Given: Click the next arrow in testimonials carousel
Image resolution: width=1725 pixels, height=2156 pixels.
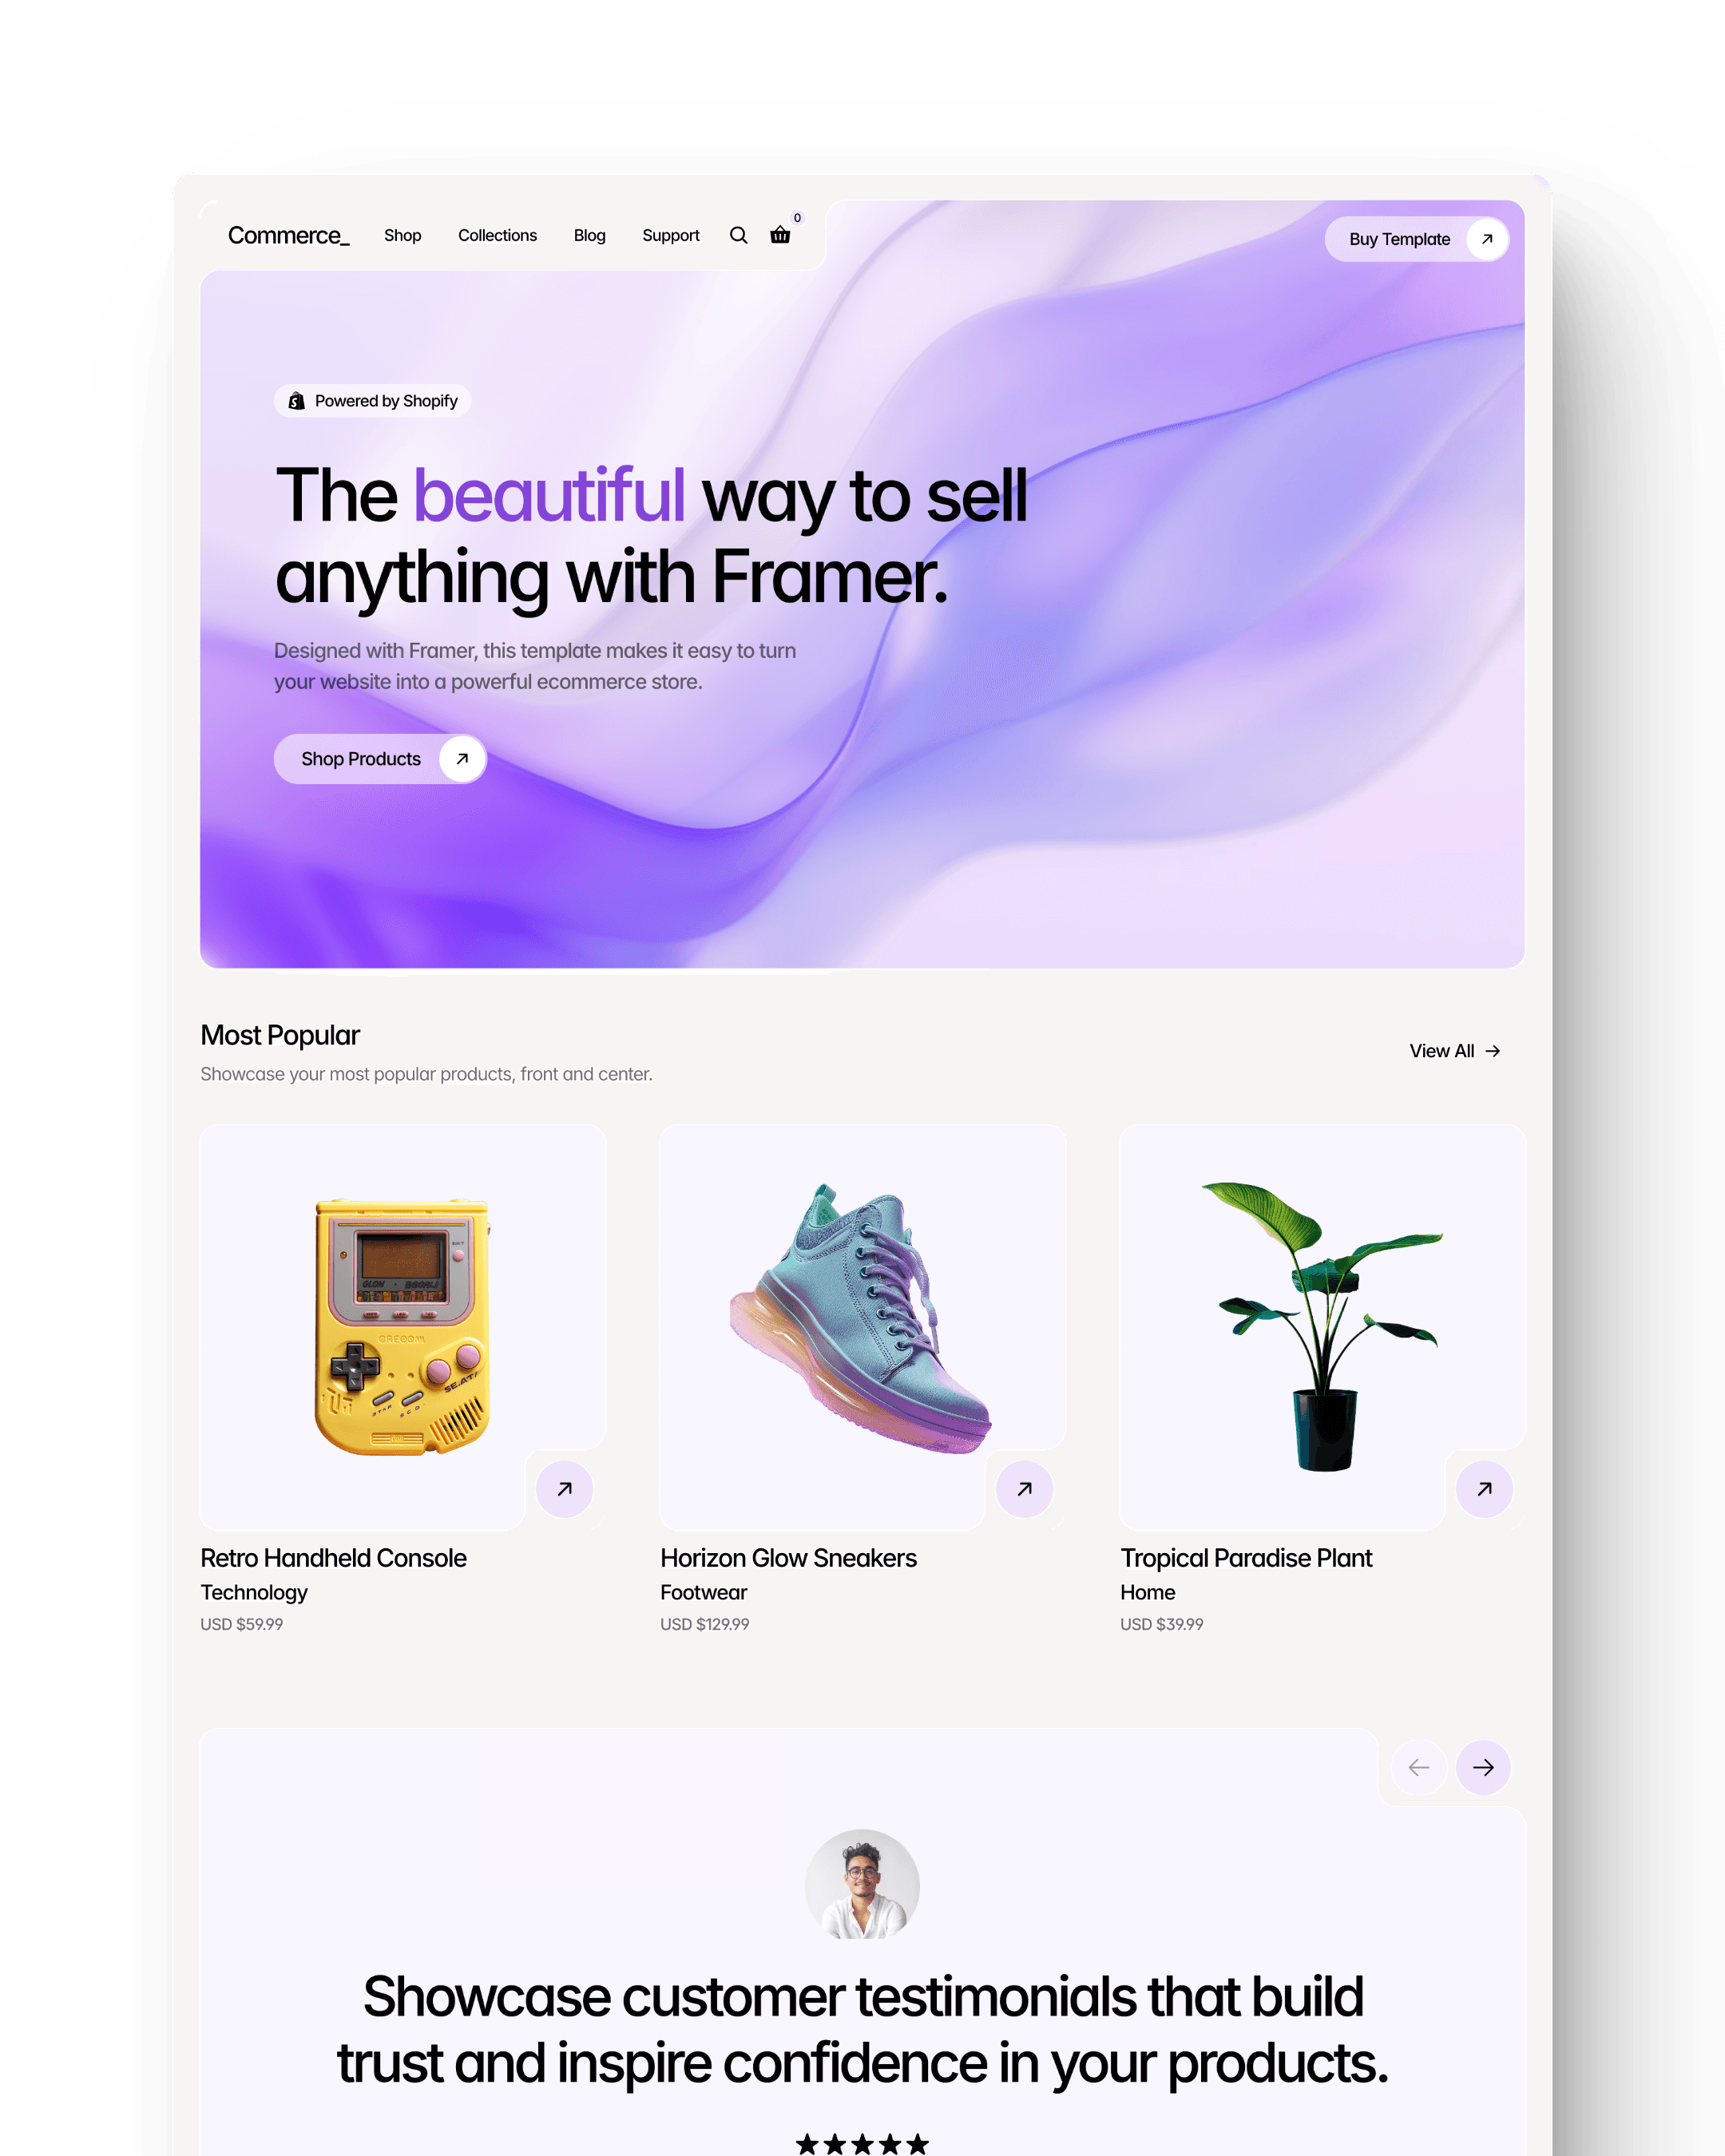Looking at the screenshot, I should tap(1484, 1767).
